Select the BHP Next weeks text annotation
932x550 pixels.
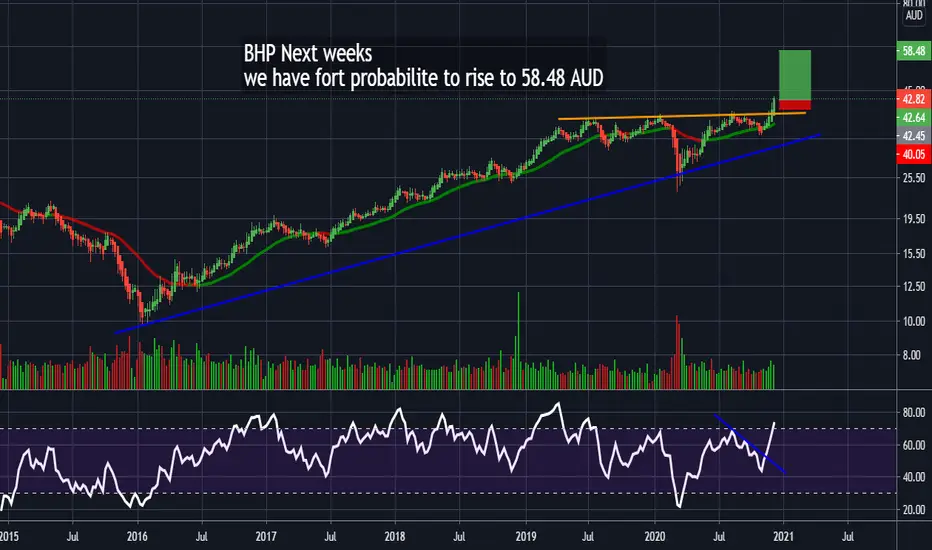pos(423,65)
